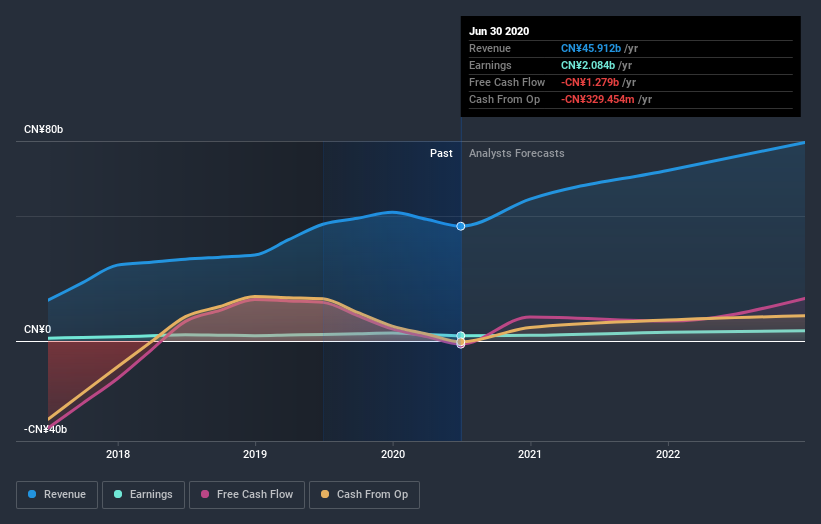Toggle the Earnings legend series
821x524 pixels.
[x=143, y=495]
